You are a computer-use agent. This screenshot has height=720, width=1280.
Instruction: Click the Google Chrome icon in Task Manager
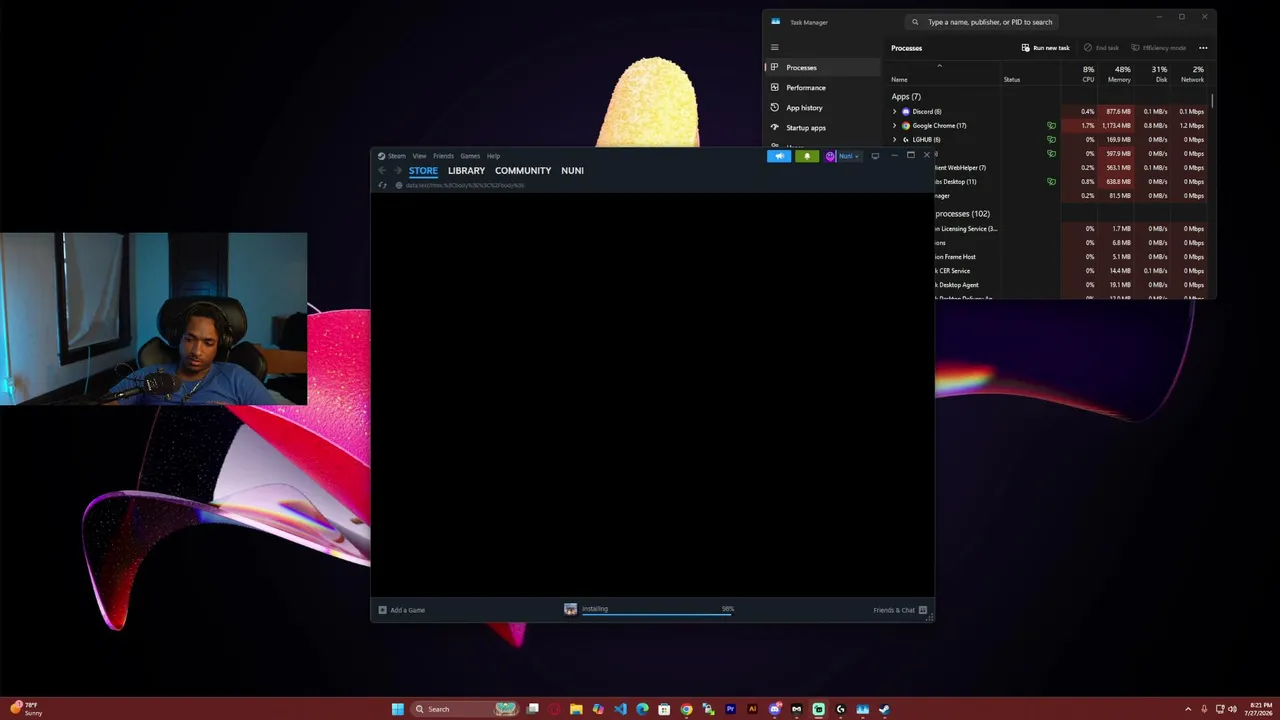906,126
